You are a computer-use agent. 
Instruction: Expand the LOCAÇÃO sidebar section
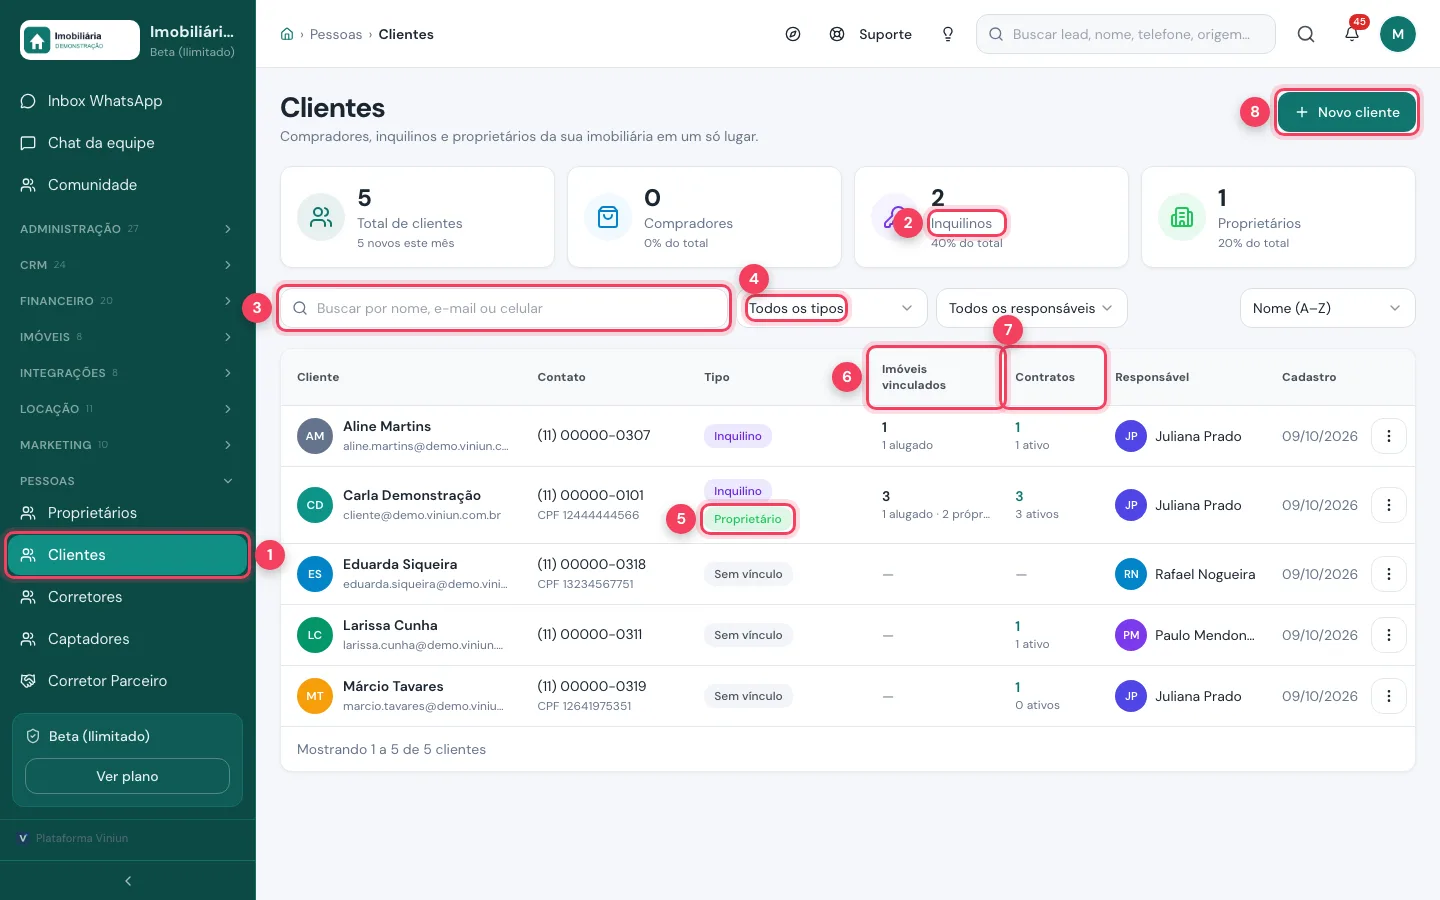[x=128, y=409]
